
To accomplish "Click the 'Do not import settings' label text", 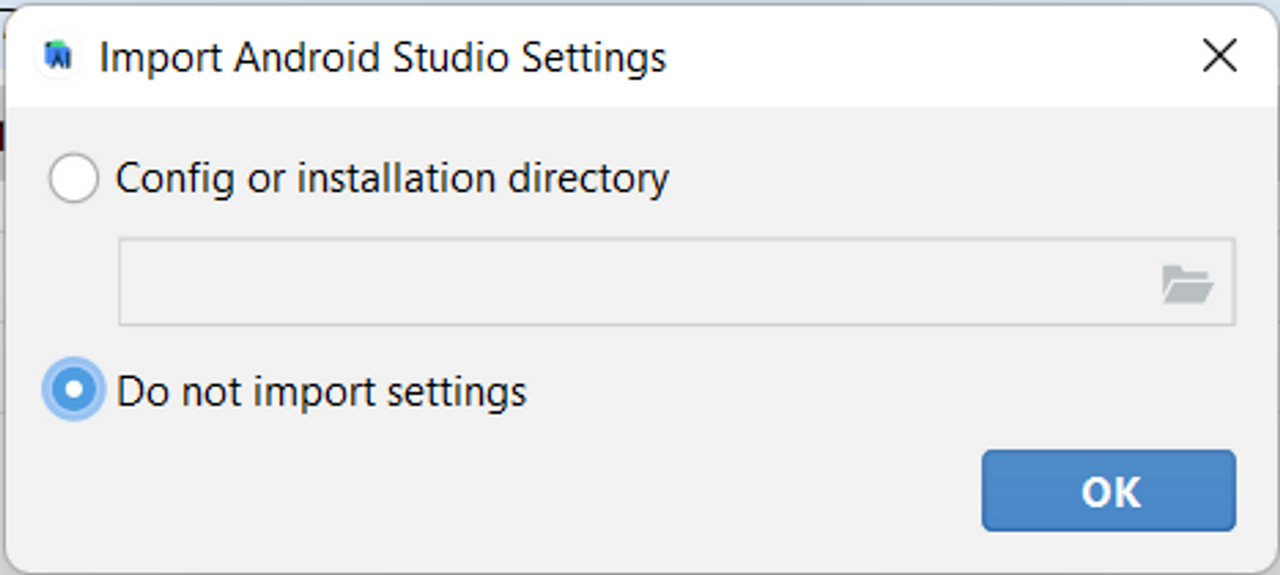I will pyautogui.click(x=321, y=391).
